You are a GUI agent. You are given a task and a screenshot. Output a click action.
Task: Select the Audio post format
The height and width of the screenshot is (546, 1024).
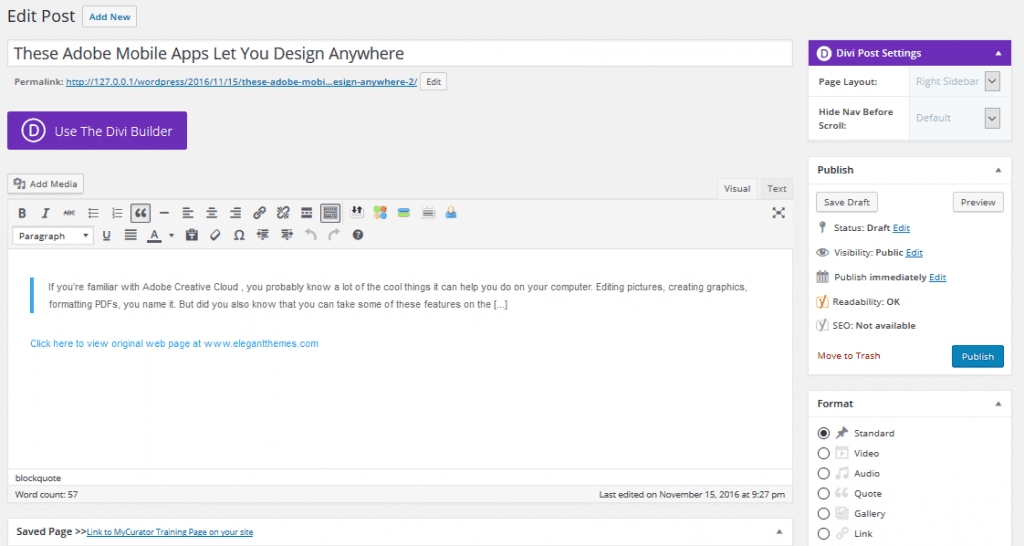(x=824, y=474)
